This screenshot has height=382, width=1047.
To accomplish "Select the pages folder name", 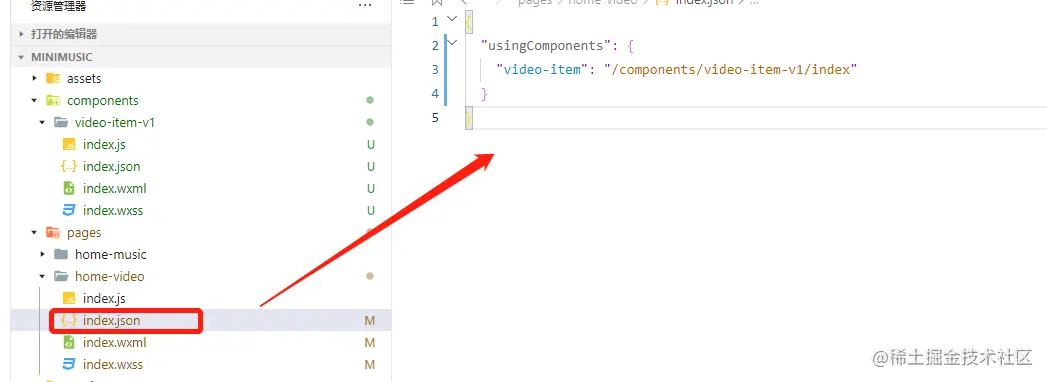I will pyautogui.click(x=84, y=232).
